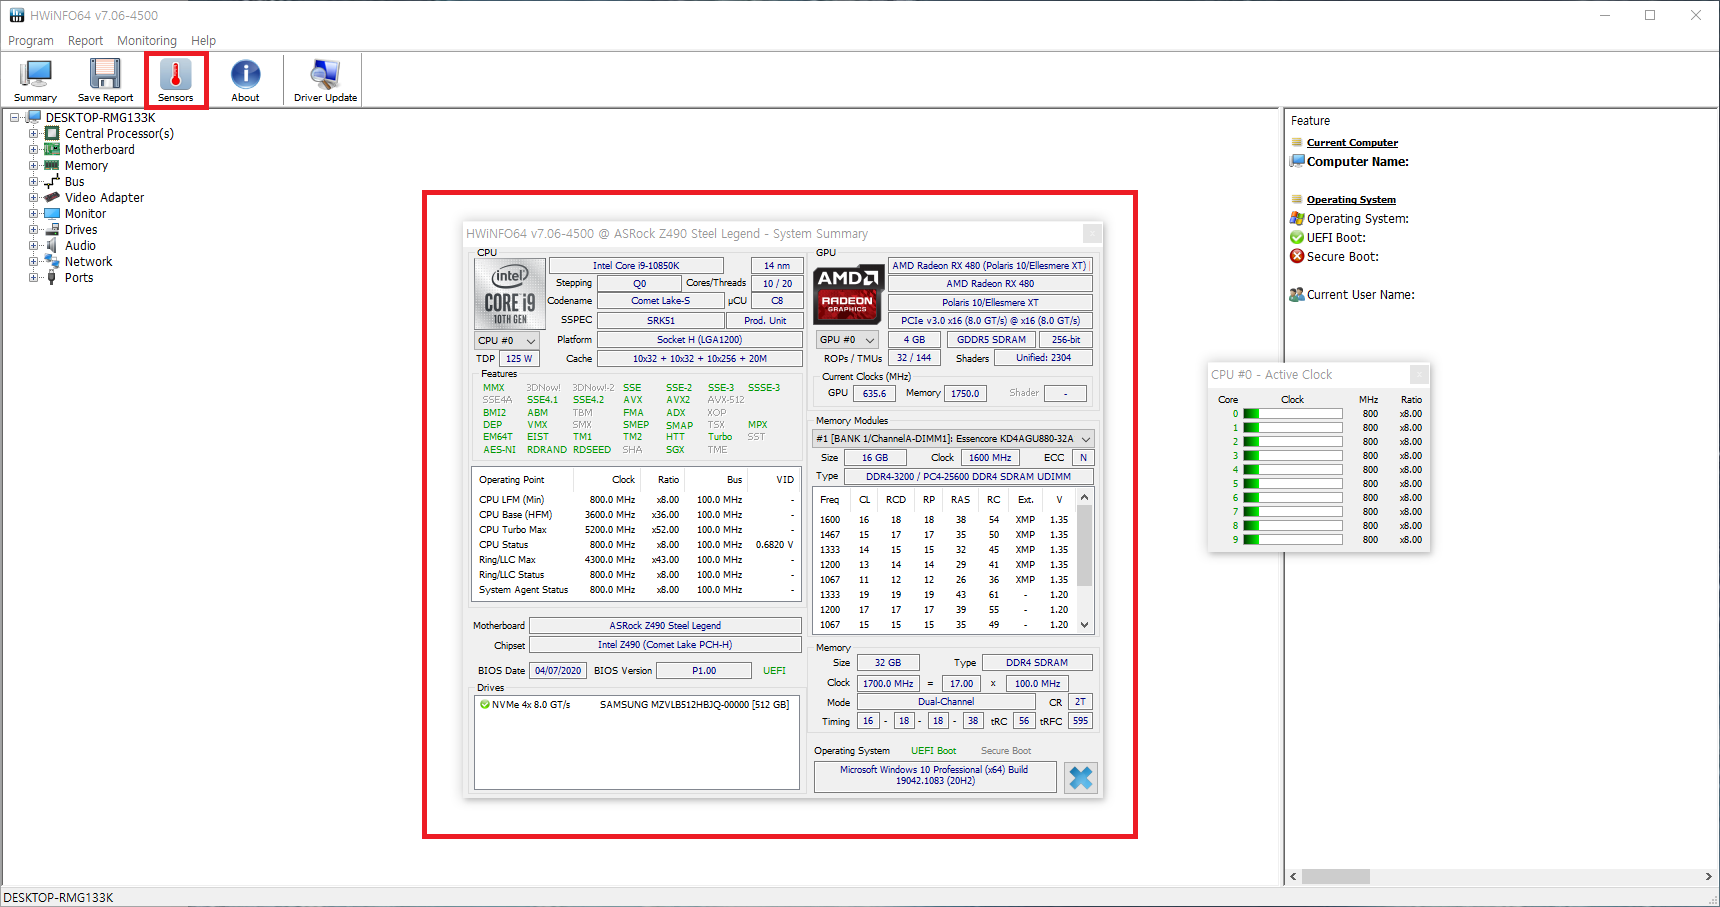Open the CPU #0 selector dropdown
This screenshot has width=1720, height=907.
pyautogui.click(x=508, y=340)
